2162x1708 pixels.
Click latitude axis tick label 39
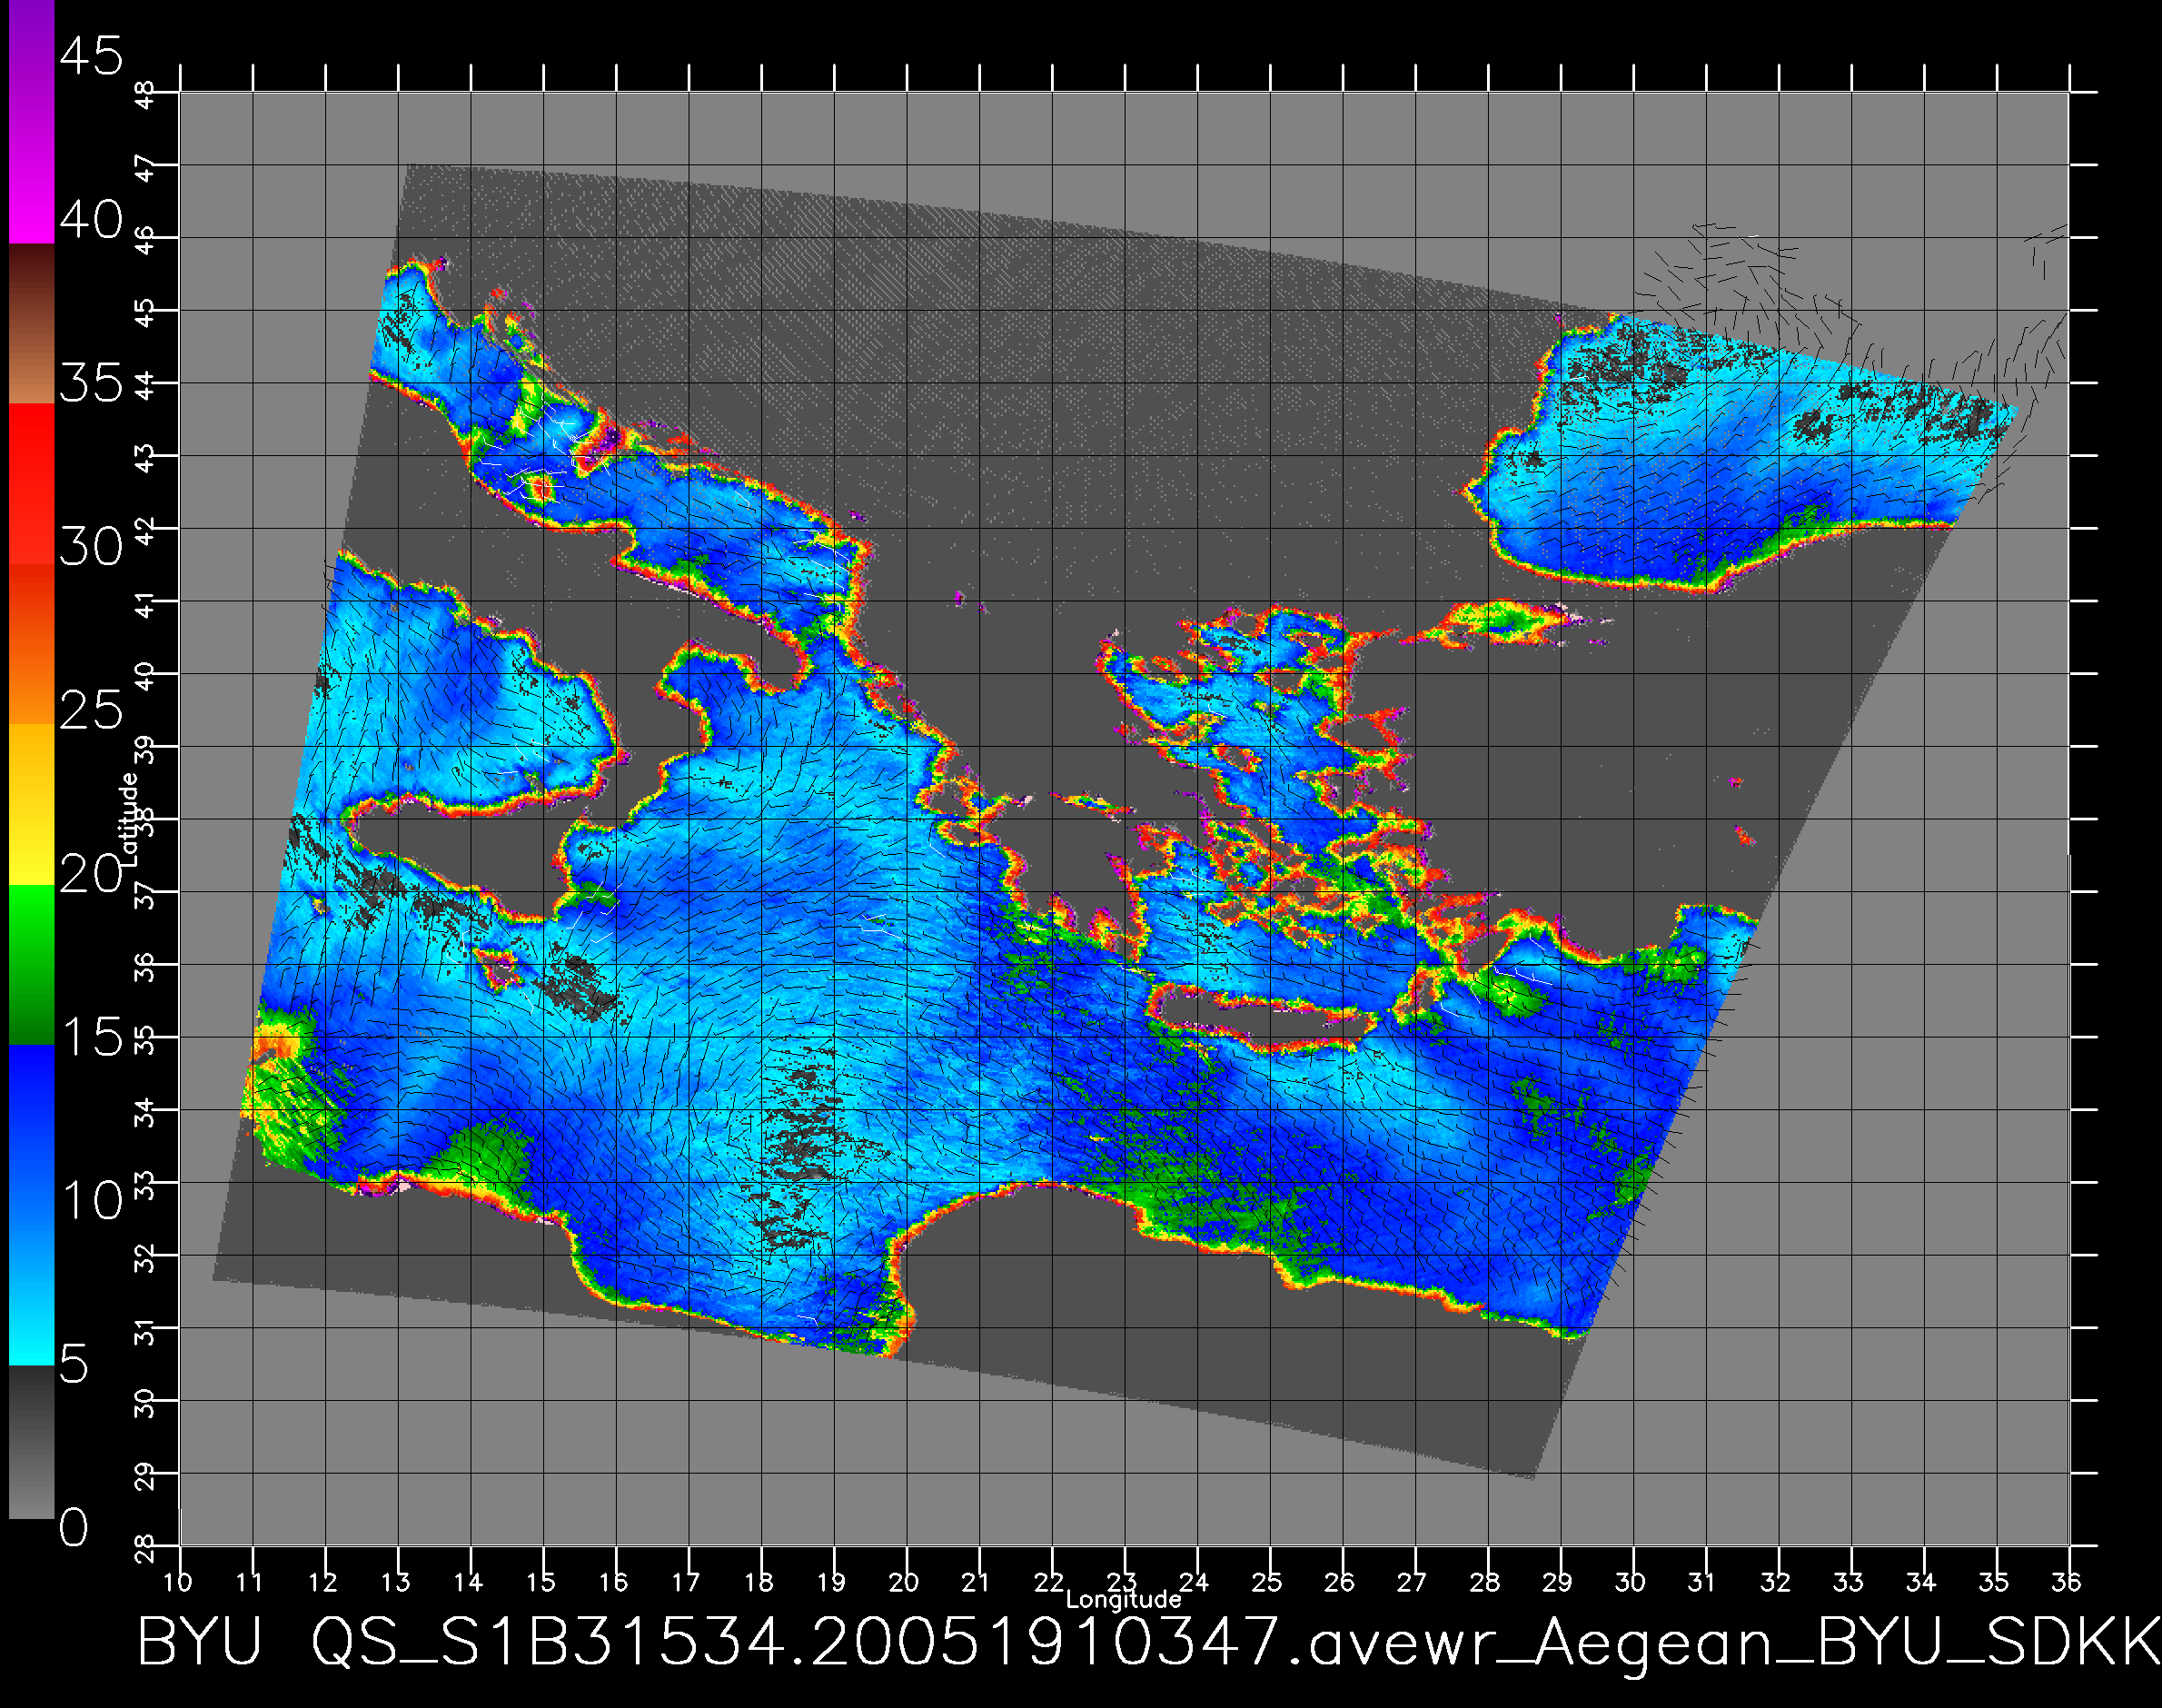(x=146, y=750)
